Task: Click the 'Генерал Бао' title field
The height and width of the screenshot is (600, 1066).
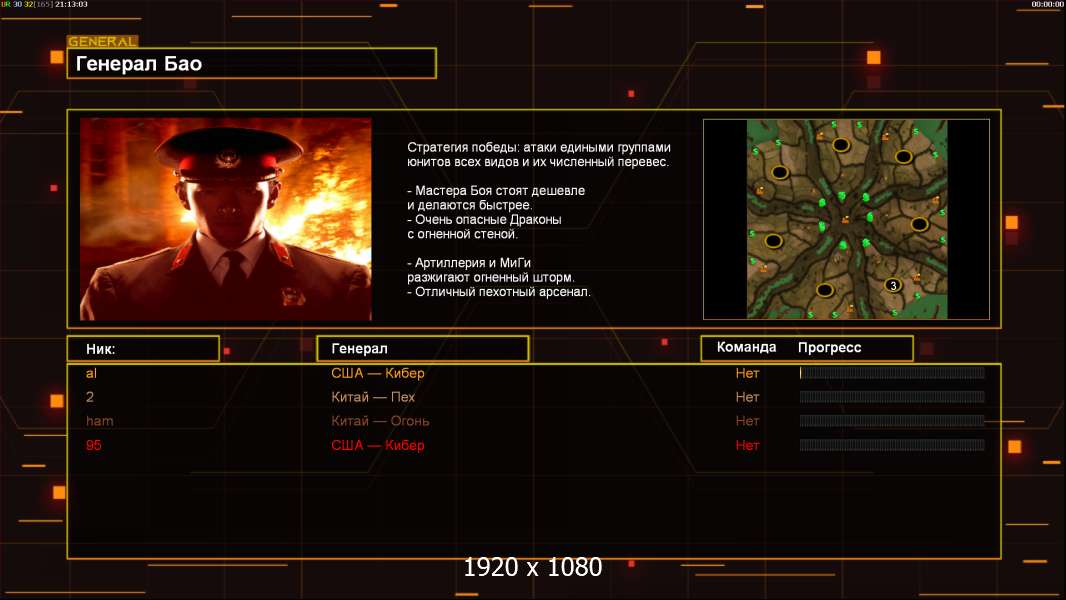Action: pyautogui.click(x=252, y=63)
